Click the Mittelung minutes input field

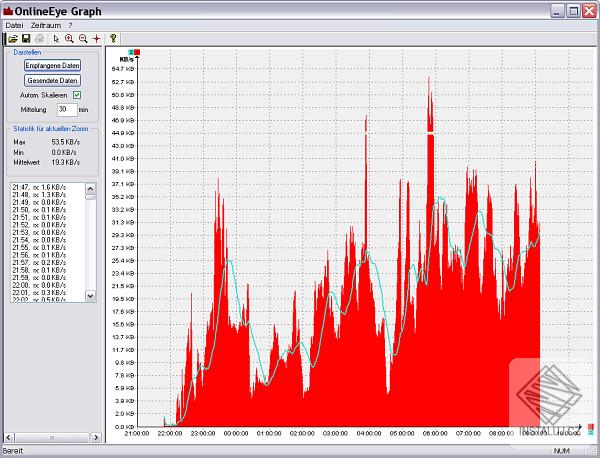click(x=66, y=108)
